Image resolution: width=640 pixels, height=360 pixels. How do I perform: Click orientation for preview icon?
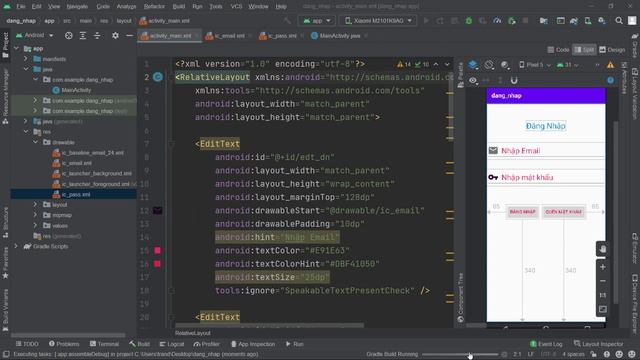489,65
